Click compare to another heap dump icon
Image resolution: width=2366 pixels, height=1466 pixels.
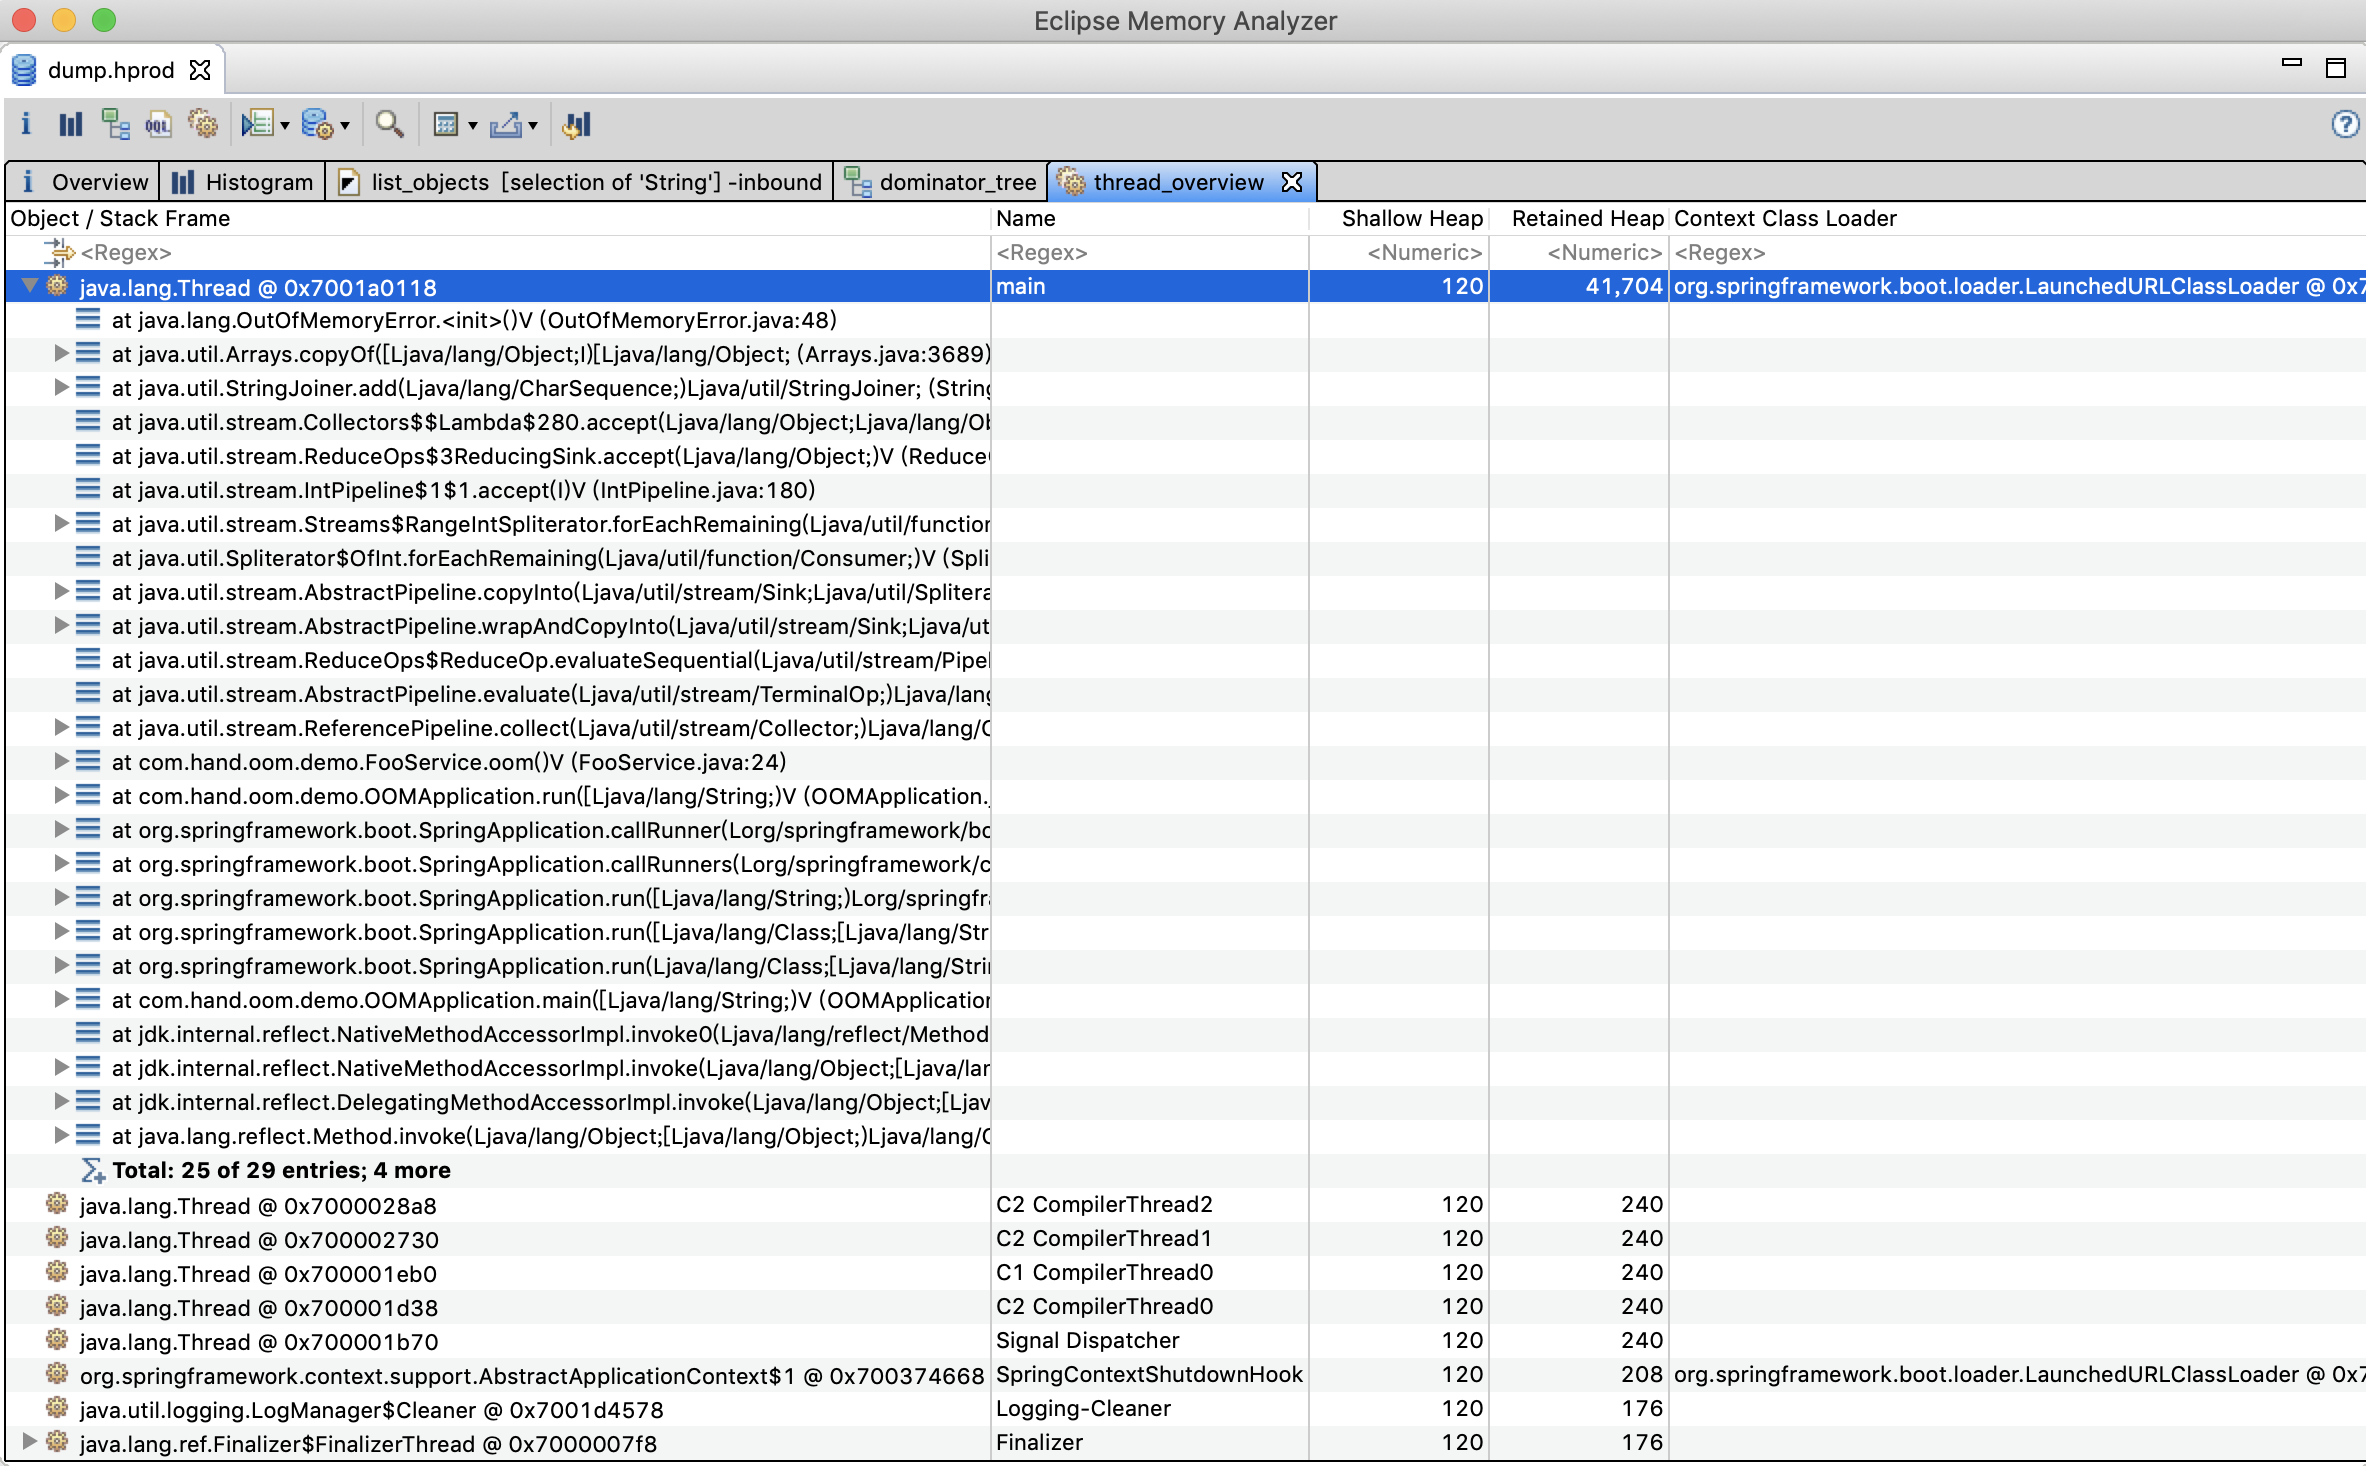(x=577, y=124)
